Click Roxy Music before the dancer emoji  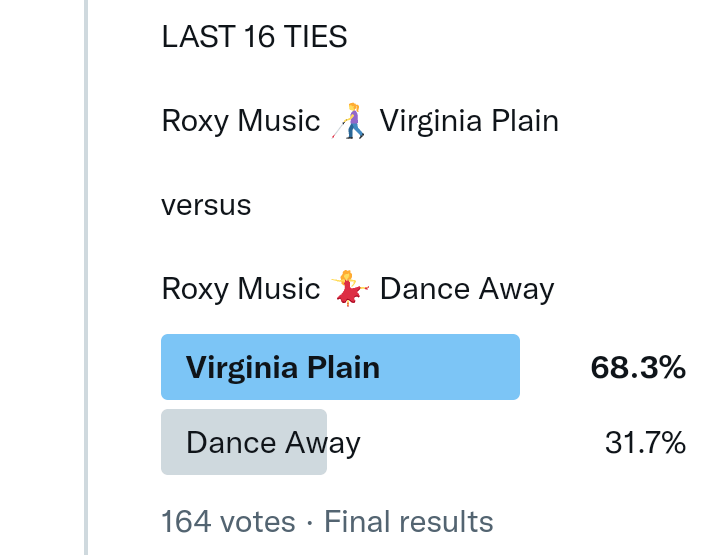(x=240, y=289)
